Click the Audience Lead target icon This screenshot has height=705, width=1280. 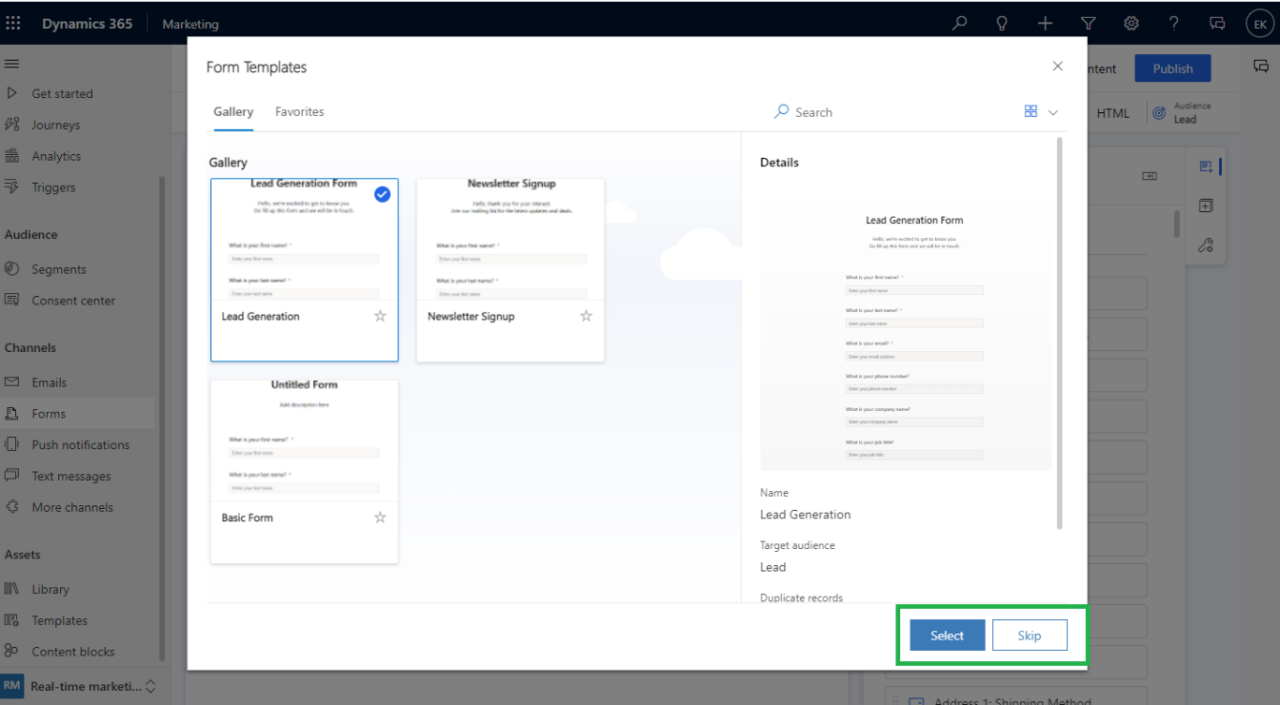tap(1159, 112)
